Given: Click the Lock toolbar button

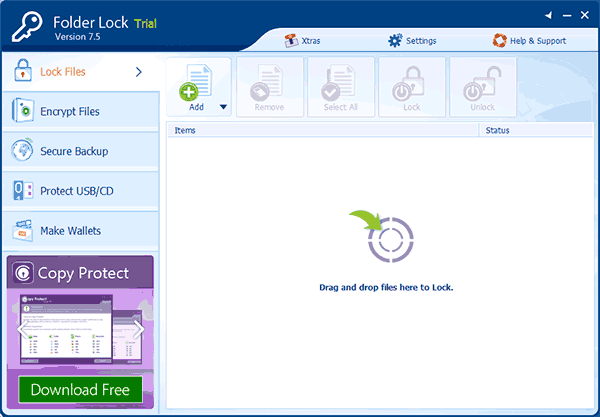Looking at the screenshot, I should pyautogui.click(x=412, y=87).
